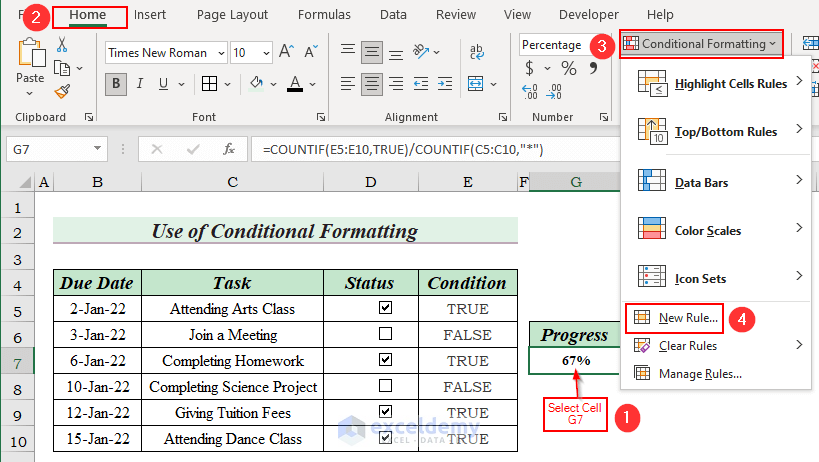Screen dimensions: 819x462
Task: Align text right
Action: 396,84
